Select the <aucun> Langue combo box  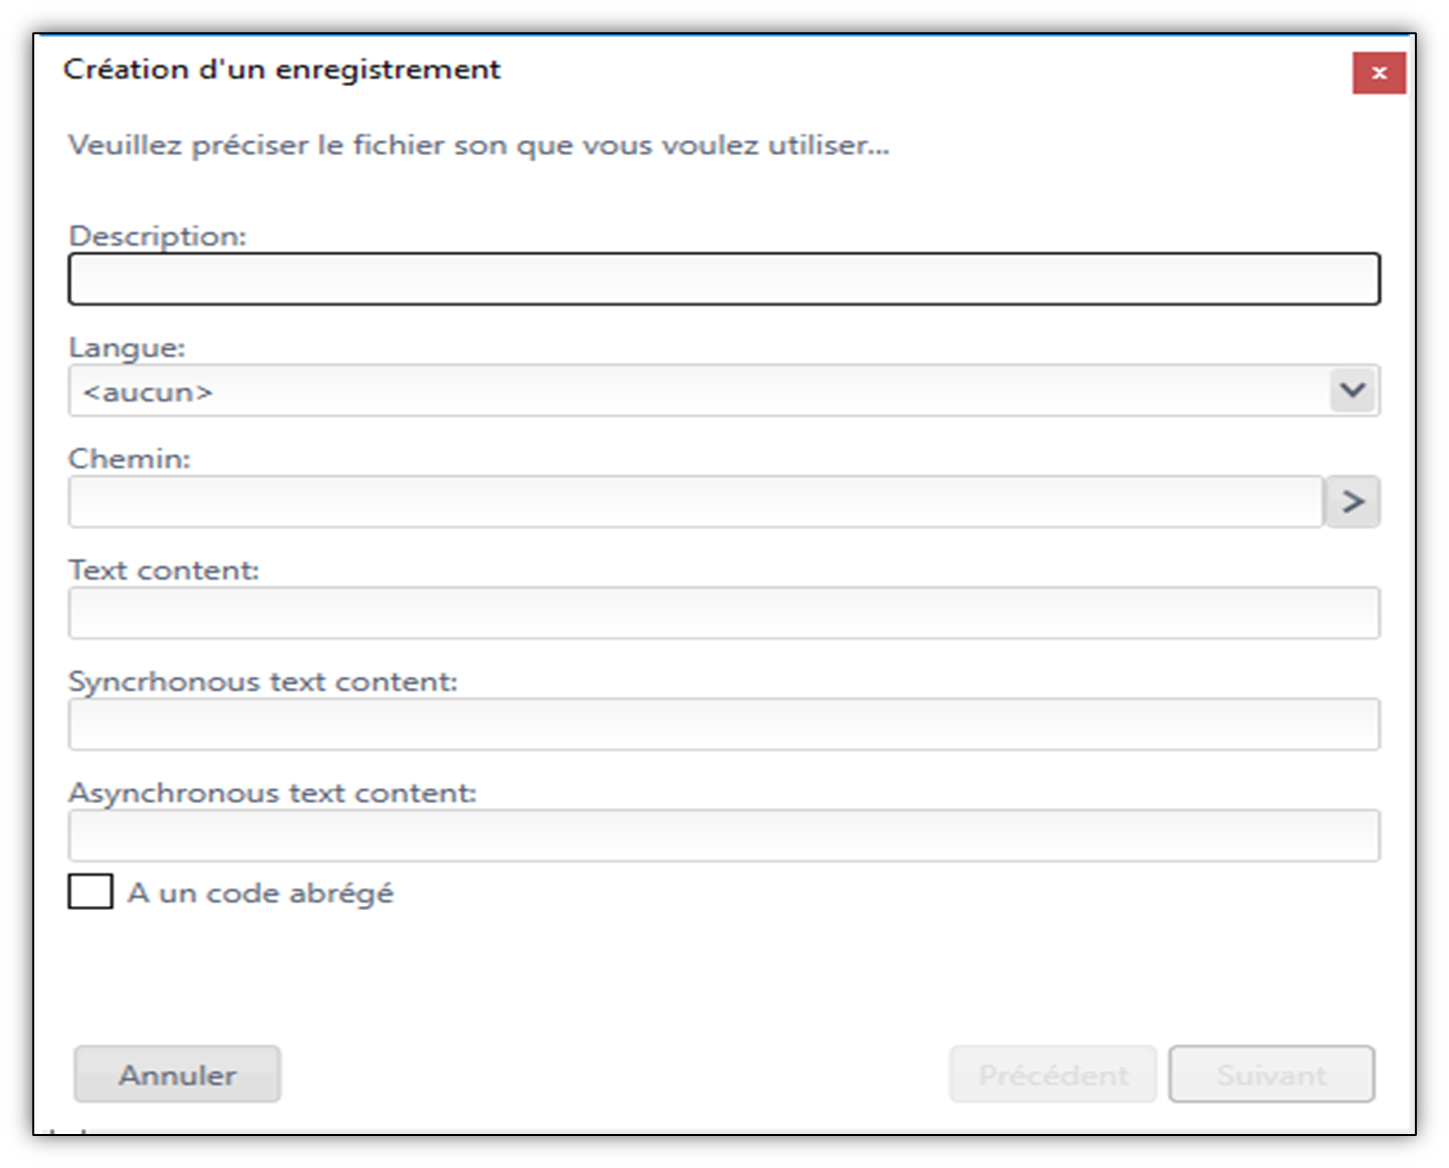coord(724,390)
